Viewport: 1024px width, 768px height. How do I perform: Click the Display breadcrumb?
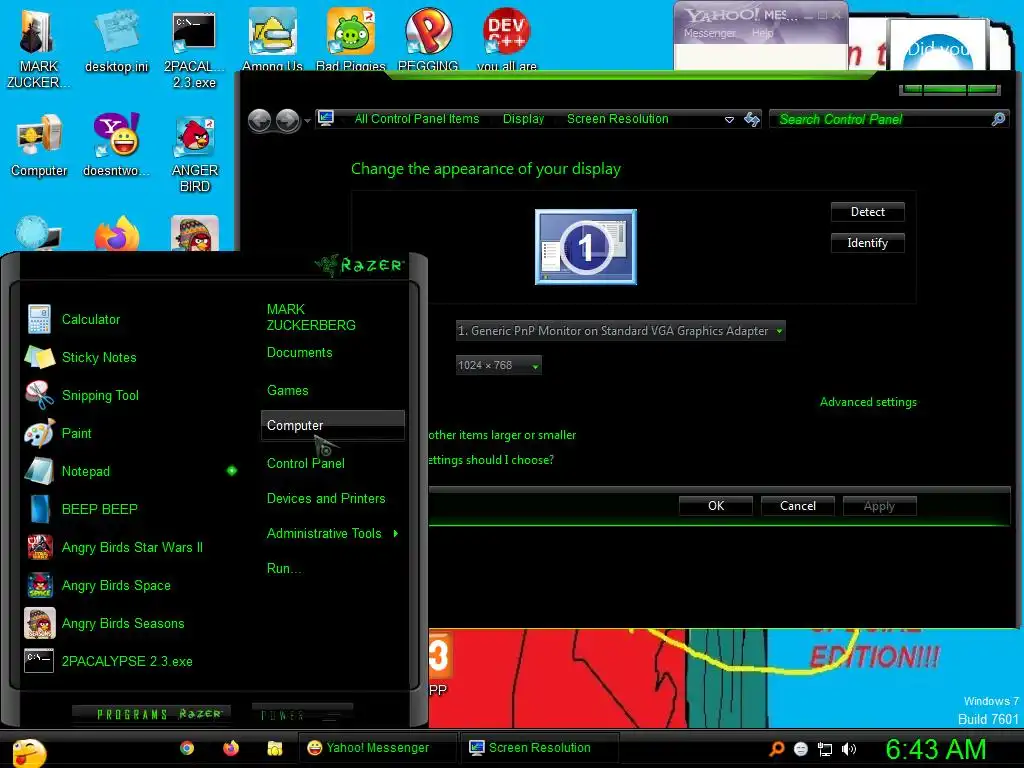523,119
